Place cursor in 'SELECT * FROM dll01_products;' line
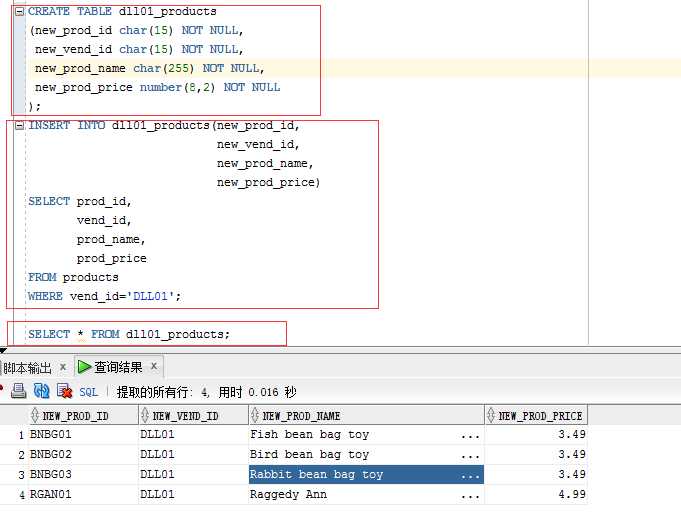 pyautogui.click(x=129, y=334)
